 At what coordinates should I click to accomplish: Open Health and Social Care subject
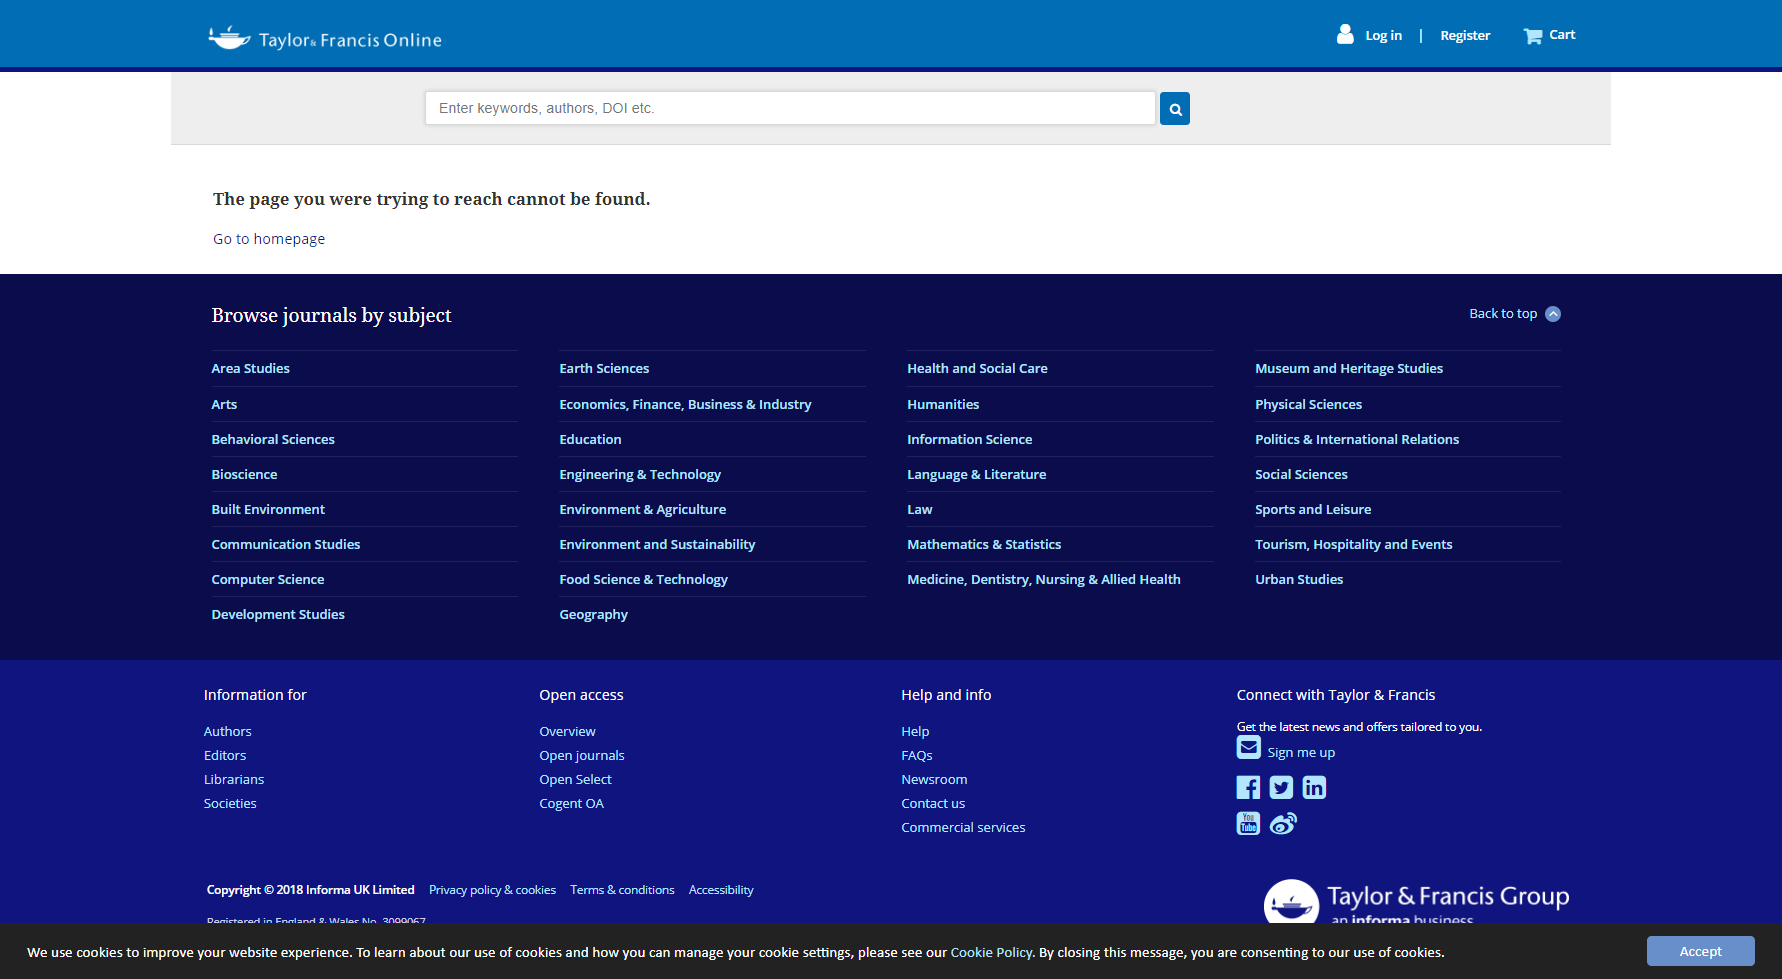[977, 369]
